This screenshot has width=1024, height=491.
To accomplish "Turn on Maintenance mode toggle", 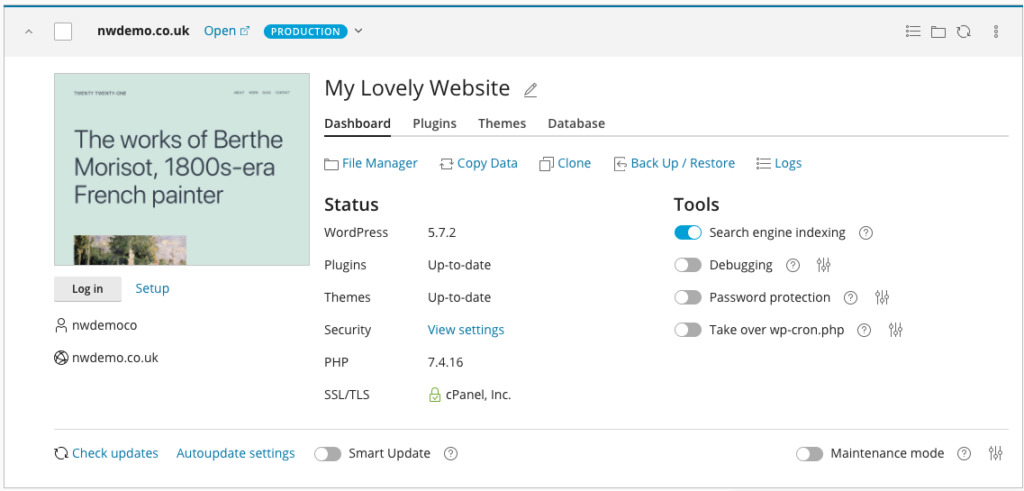I will pyautogui.click(x=810, y=454).
